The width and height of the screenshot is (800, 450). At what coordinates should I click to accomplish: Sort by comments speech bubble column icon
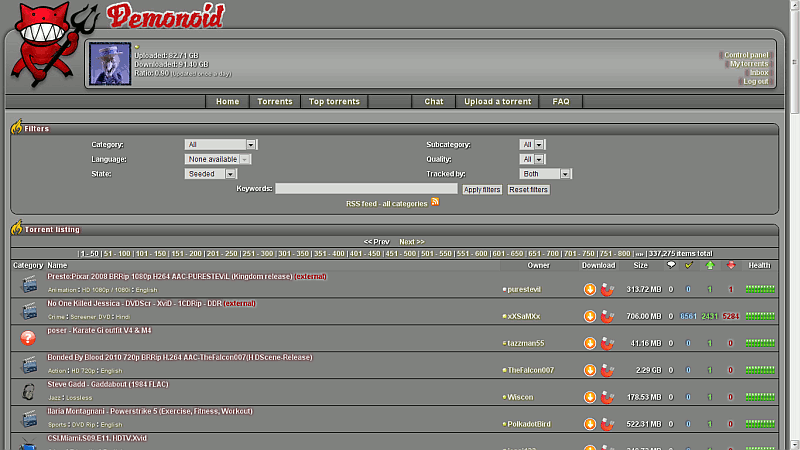(x=671, y=265)
